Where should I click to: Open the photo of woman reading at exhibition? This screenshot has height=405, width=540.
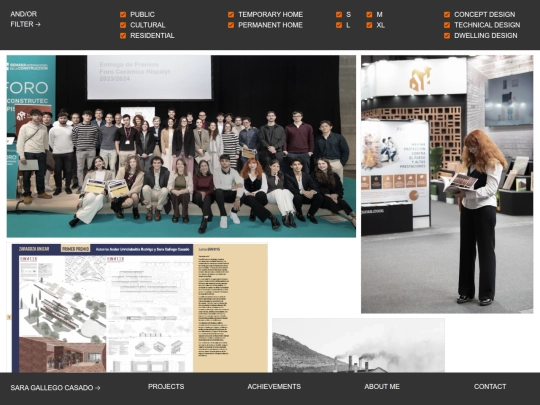[447, 184]
